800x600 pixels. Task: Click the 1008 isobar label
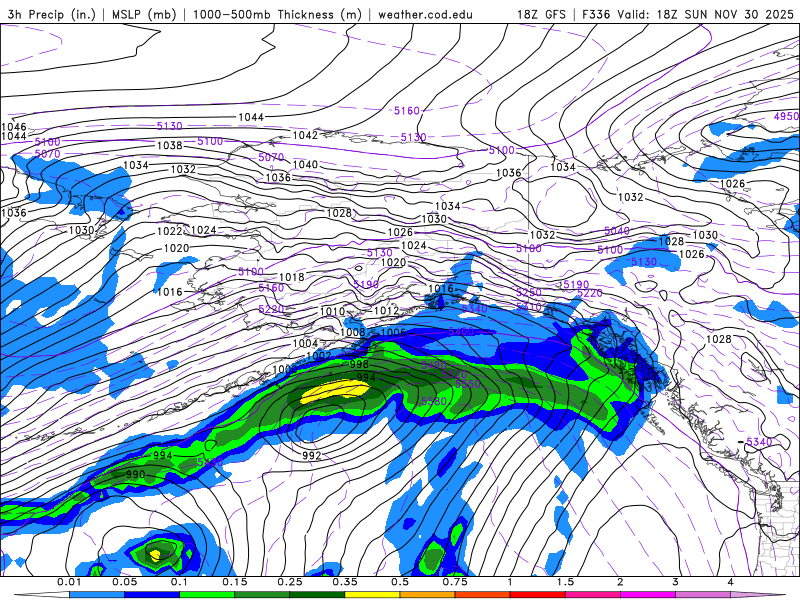point(353,332)
